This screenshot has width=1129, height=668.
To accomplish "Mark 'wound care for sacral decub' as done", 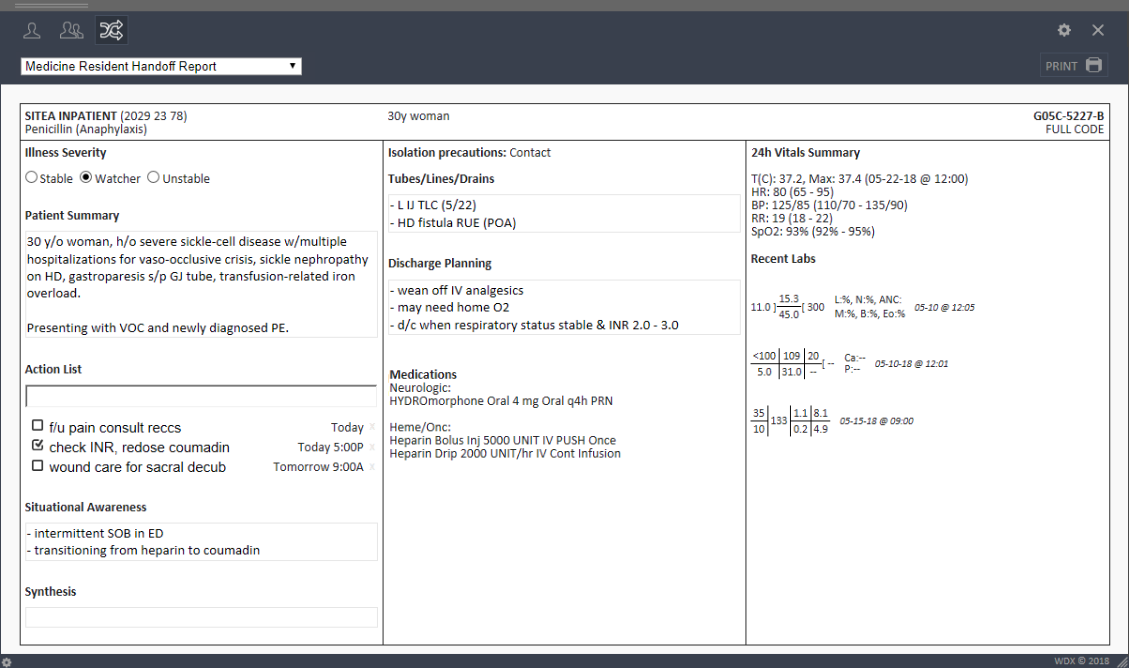I will coord(38,466).
